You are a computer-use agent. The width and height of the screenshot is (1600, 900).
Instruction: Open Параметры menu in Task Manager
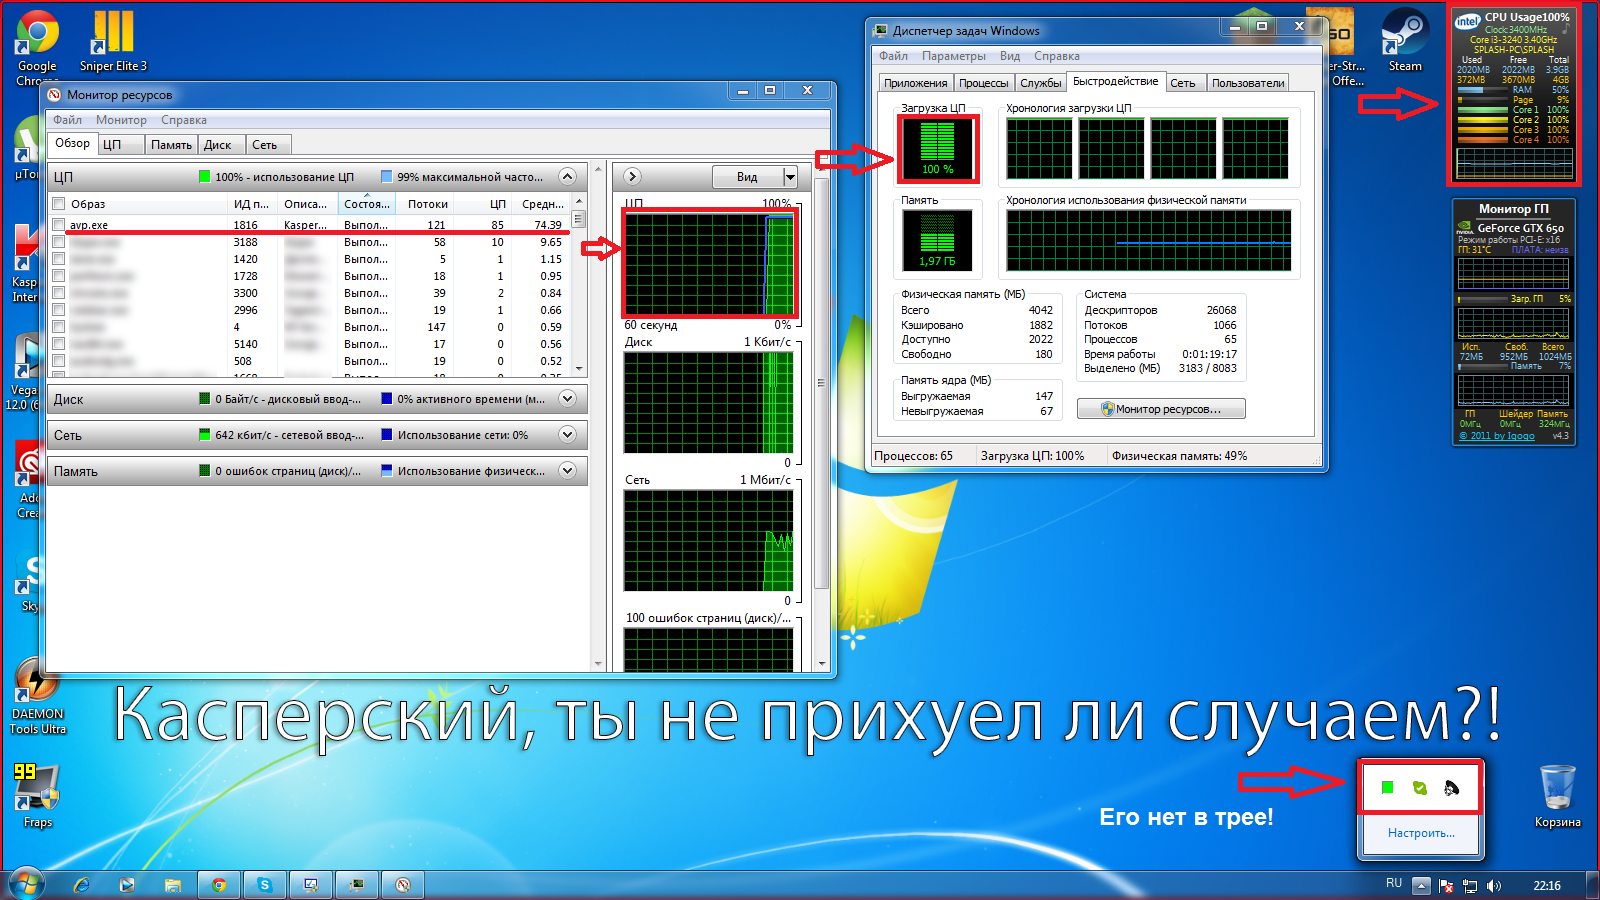tap(953, 56)
